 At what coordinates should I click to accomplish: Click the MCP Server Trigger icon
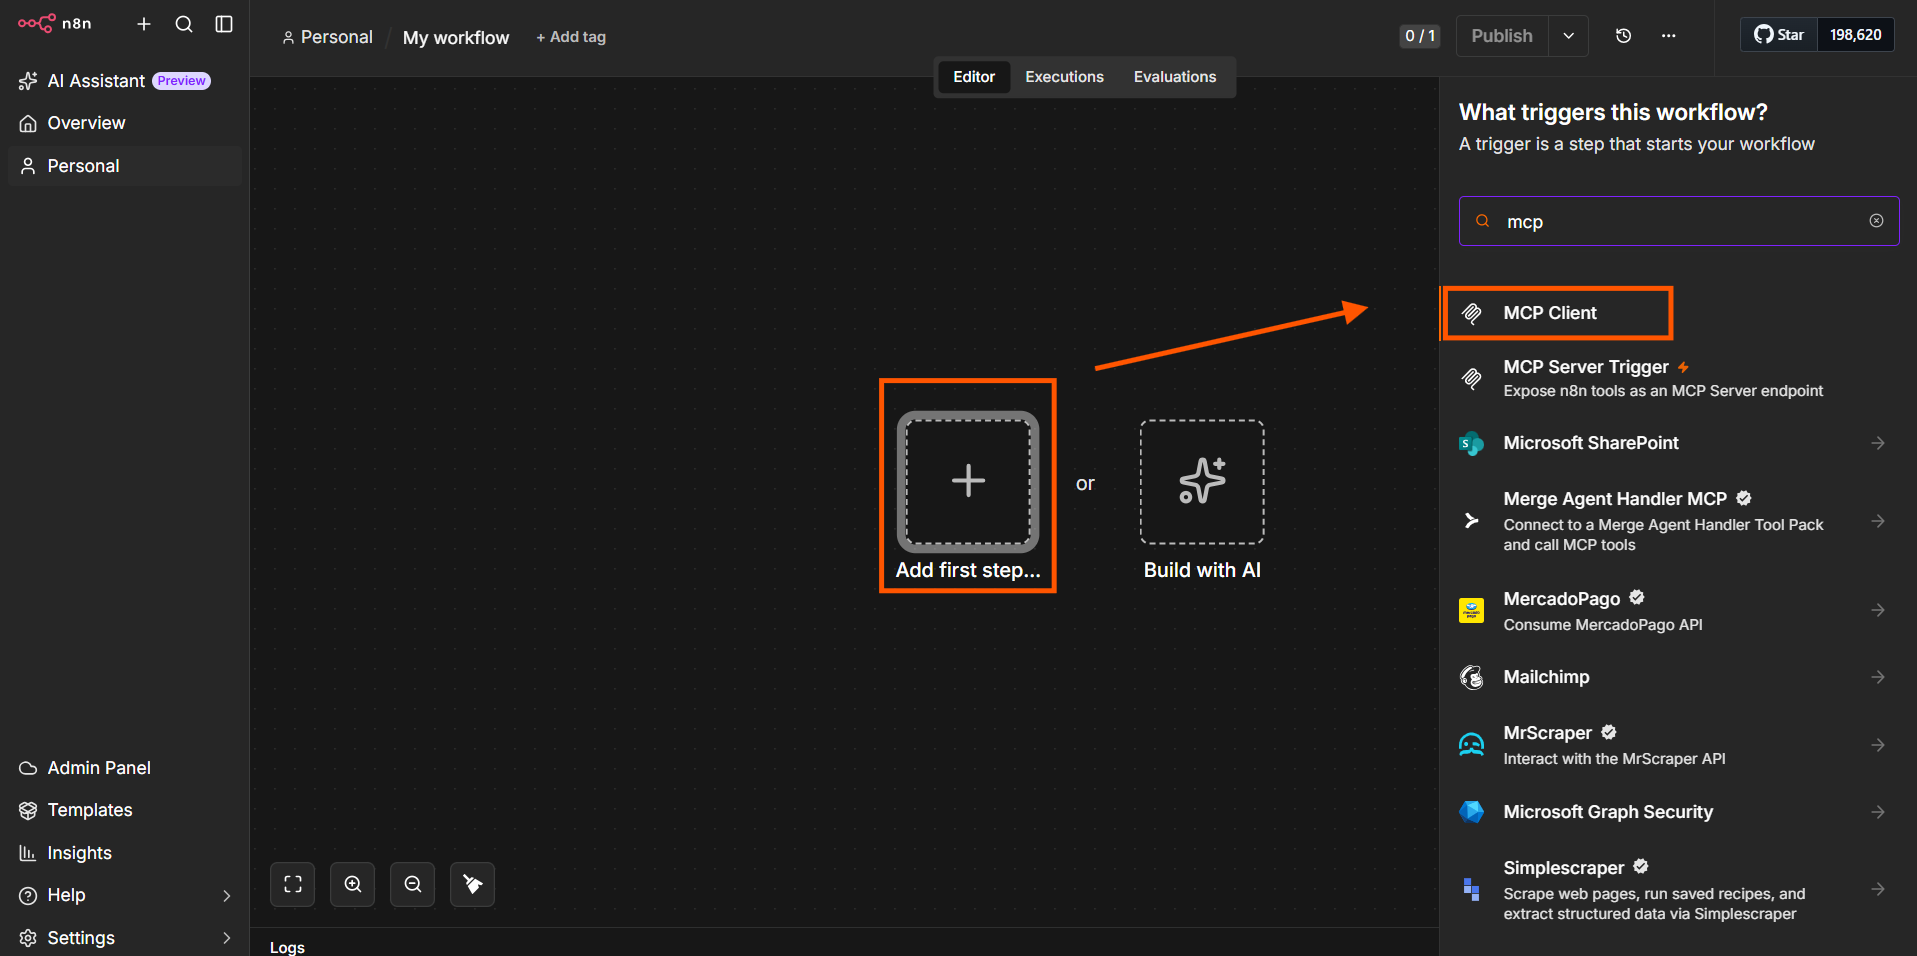click(x=1472, y=378)
